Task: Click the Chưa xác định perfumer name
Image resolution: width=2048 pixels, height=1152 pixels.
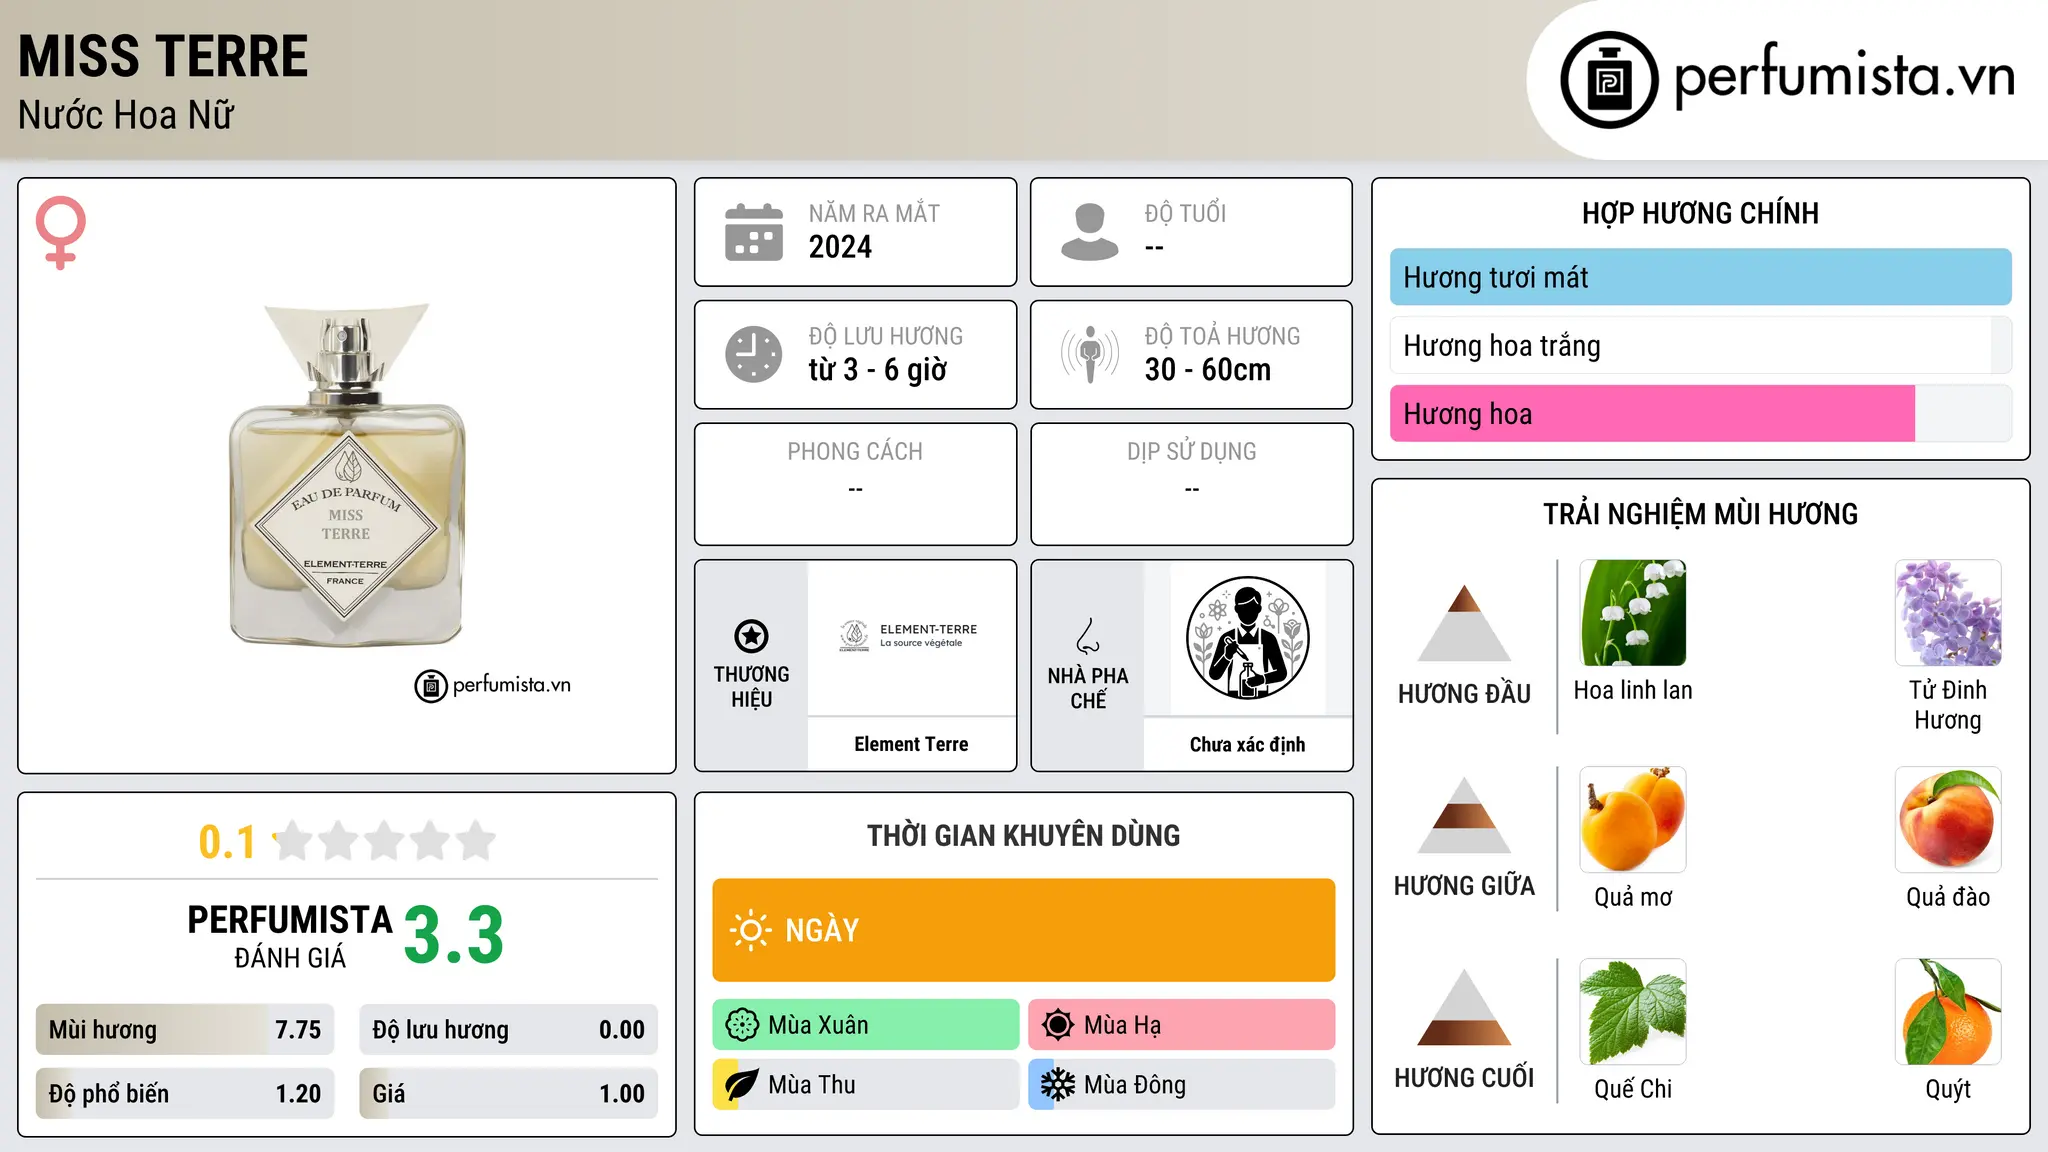Action: (x=1247, y=744)
